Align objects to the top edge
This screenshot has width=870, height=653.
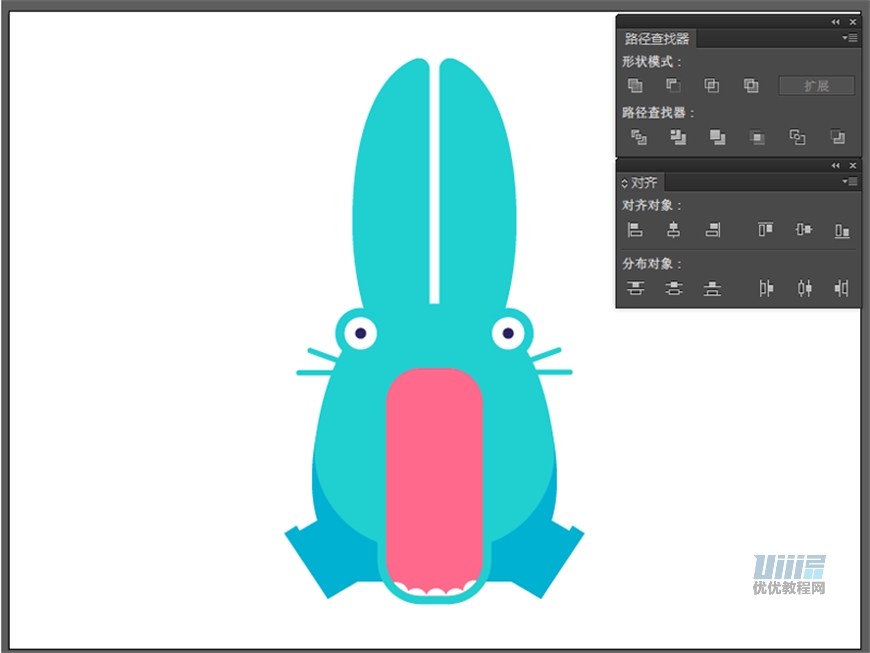point(765,230)
